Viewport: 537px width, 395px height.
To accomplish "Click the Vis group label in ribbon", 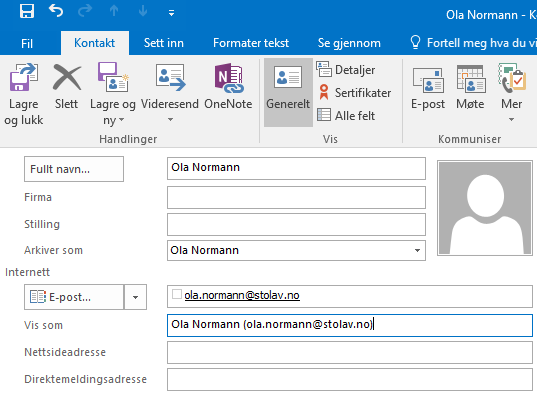I will 330,139.
